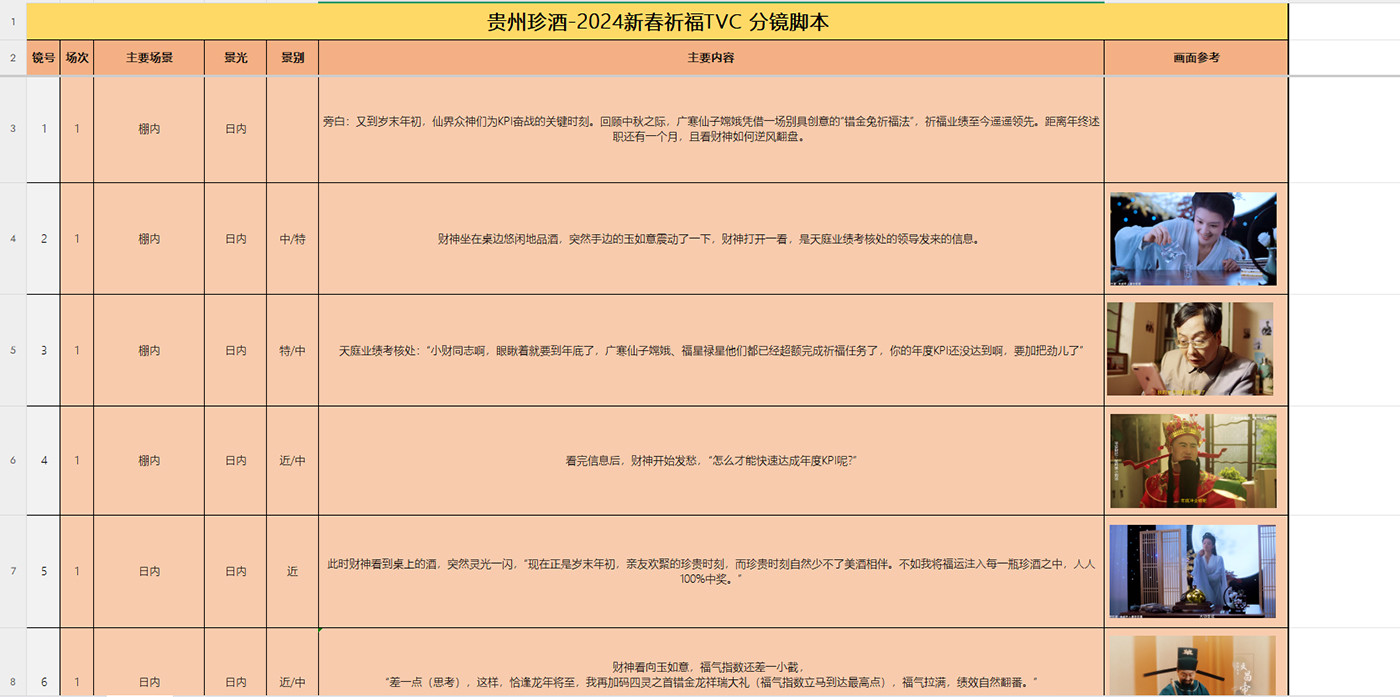Click the 景别 cell reading 中/特

click(x=292, y=239)
